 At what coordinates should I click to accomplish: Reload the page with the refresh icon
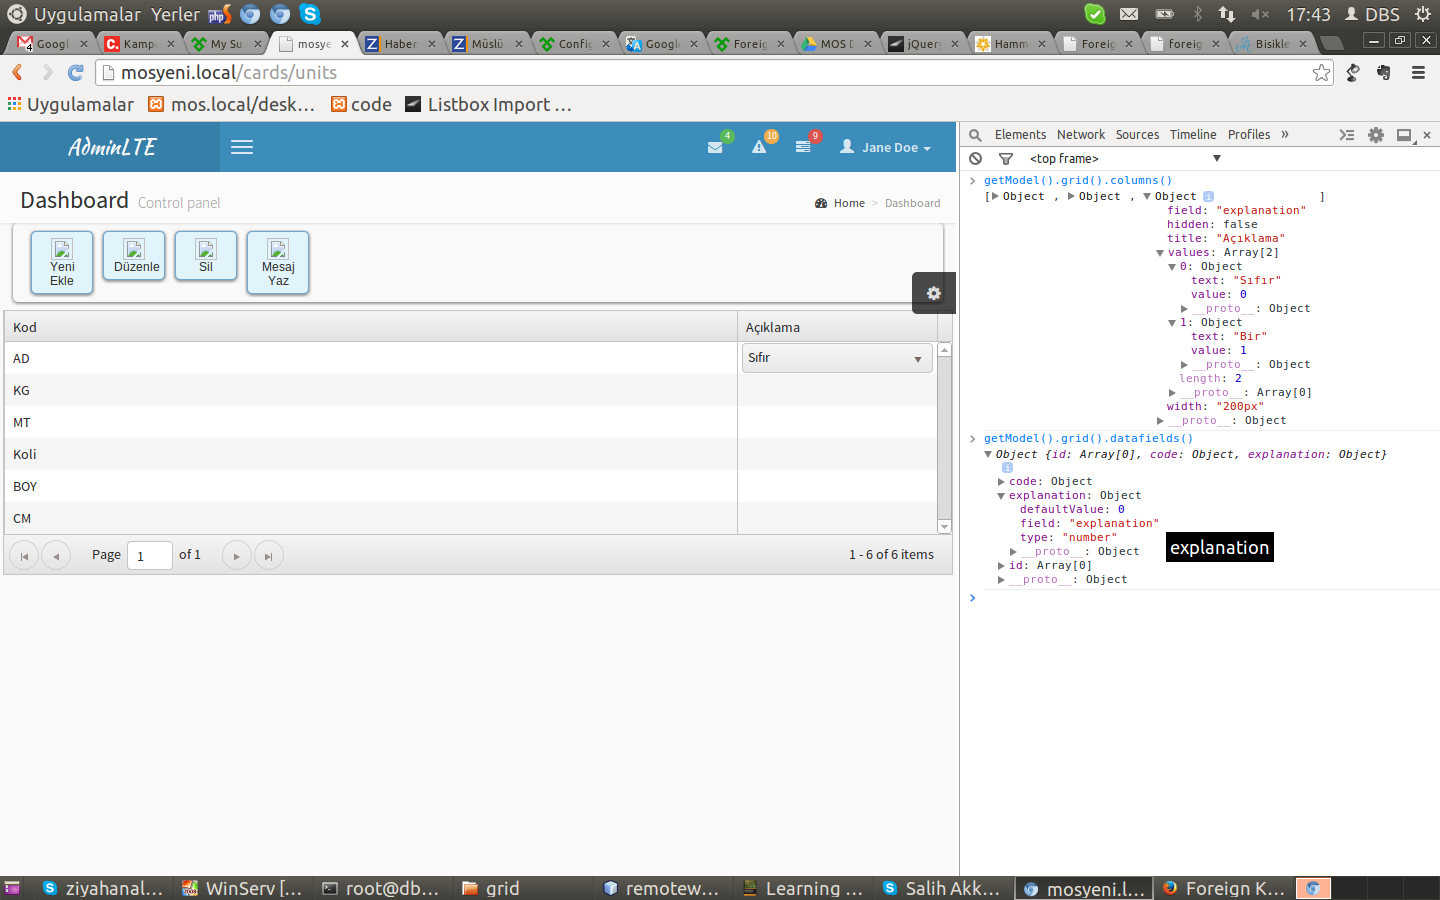[x=75, y=72]
